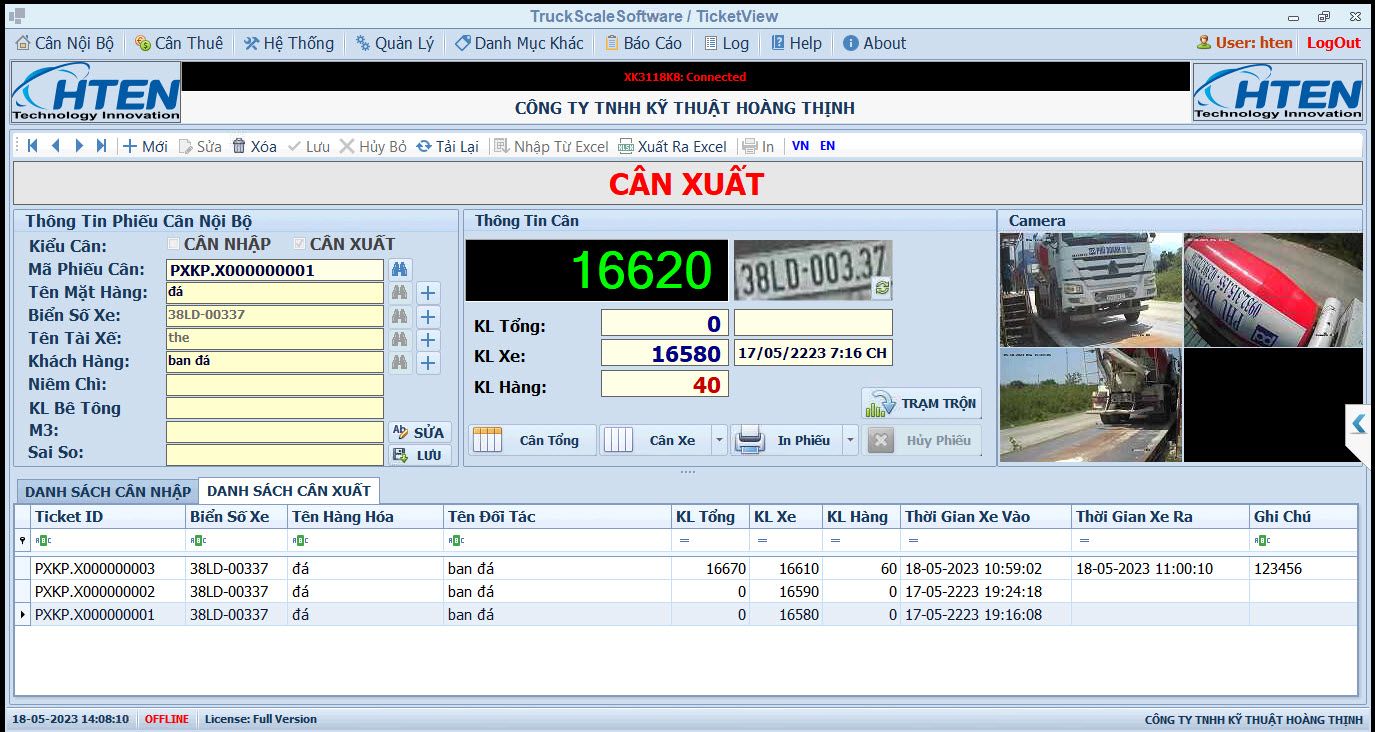Go to the first record arrow
The height and width of the screenshot is (732, 1375).
pos(33,146)
